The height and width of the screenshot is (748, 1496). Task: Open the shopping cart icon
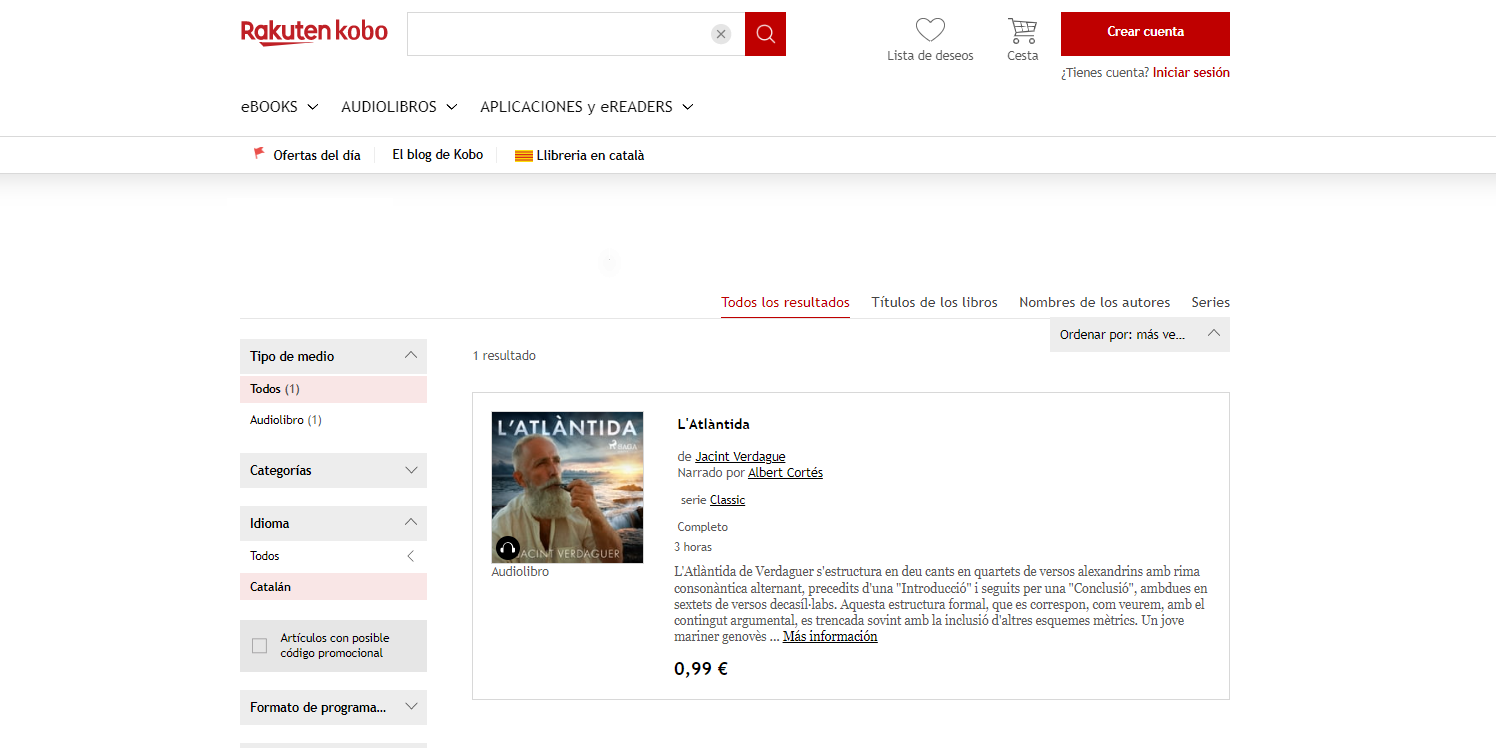1021,29
